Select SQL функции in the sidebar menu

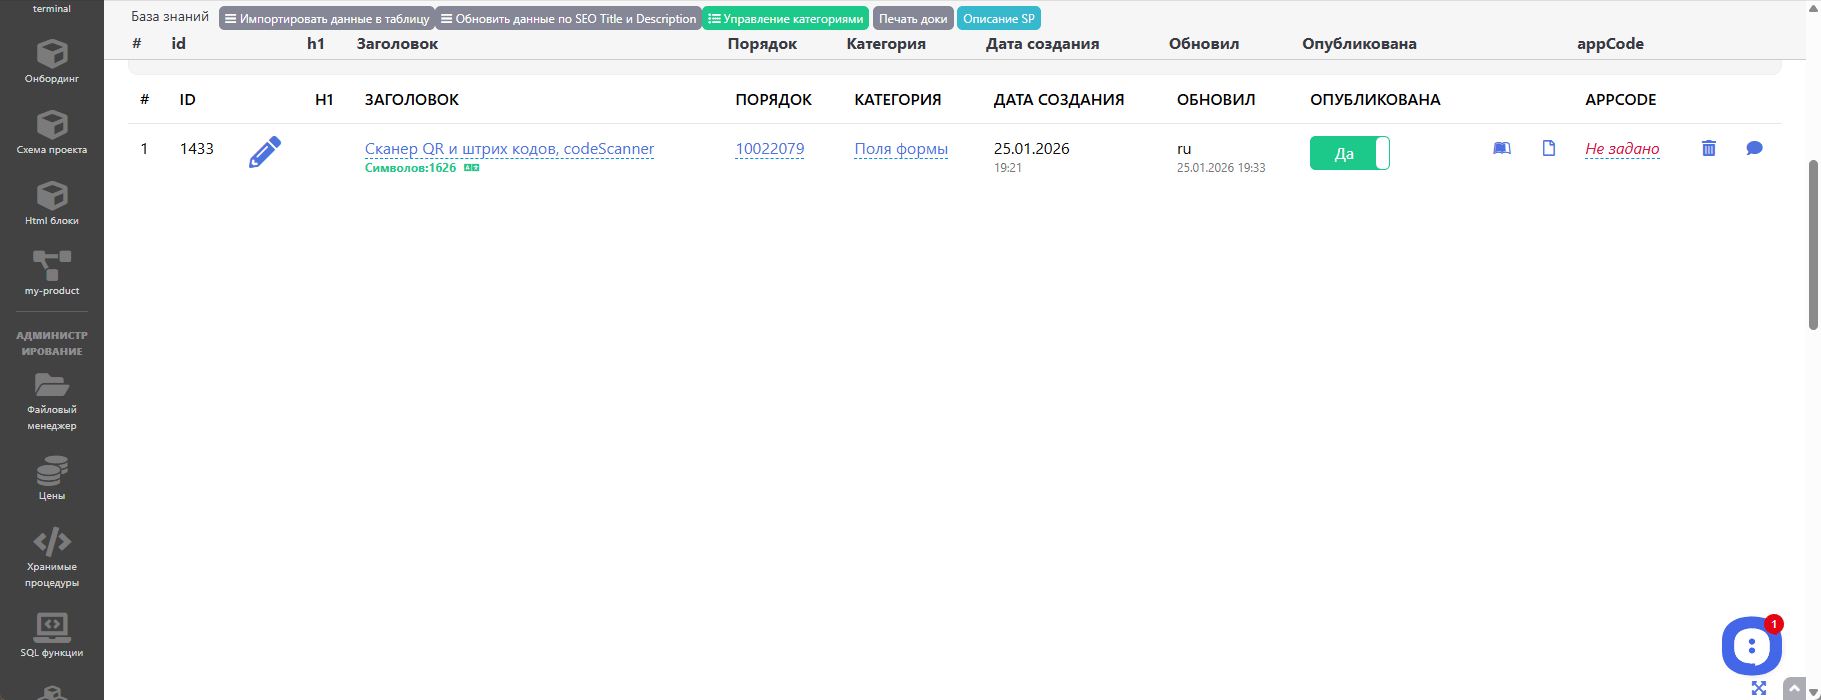(x=52, y=635)
